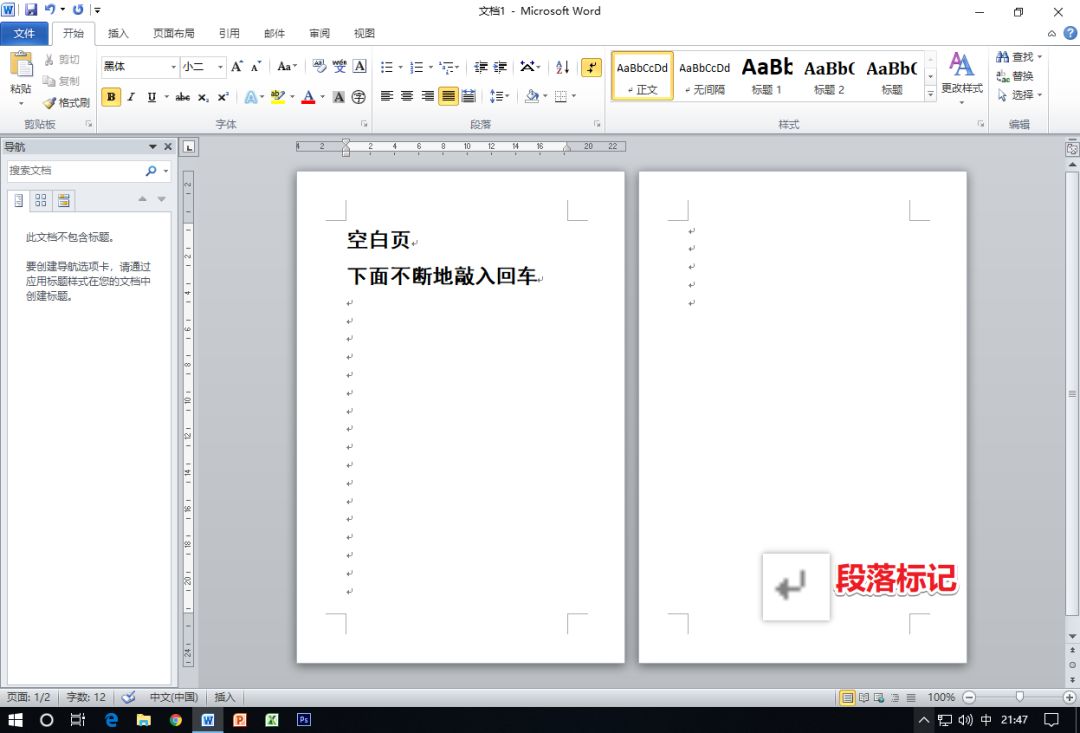Click the Replace button in editing group
Viewport: 1080px width, 733px height.
(x=1015, y=76)
